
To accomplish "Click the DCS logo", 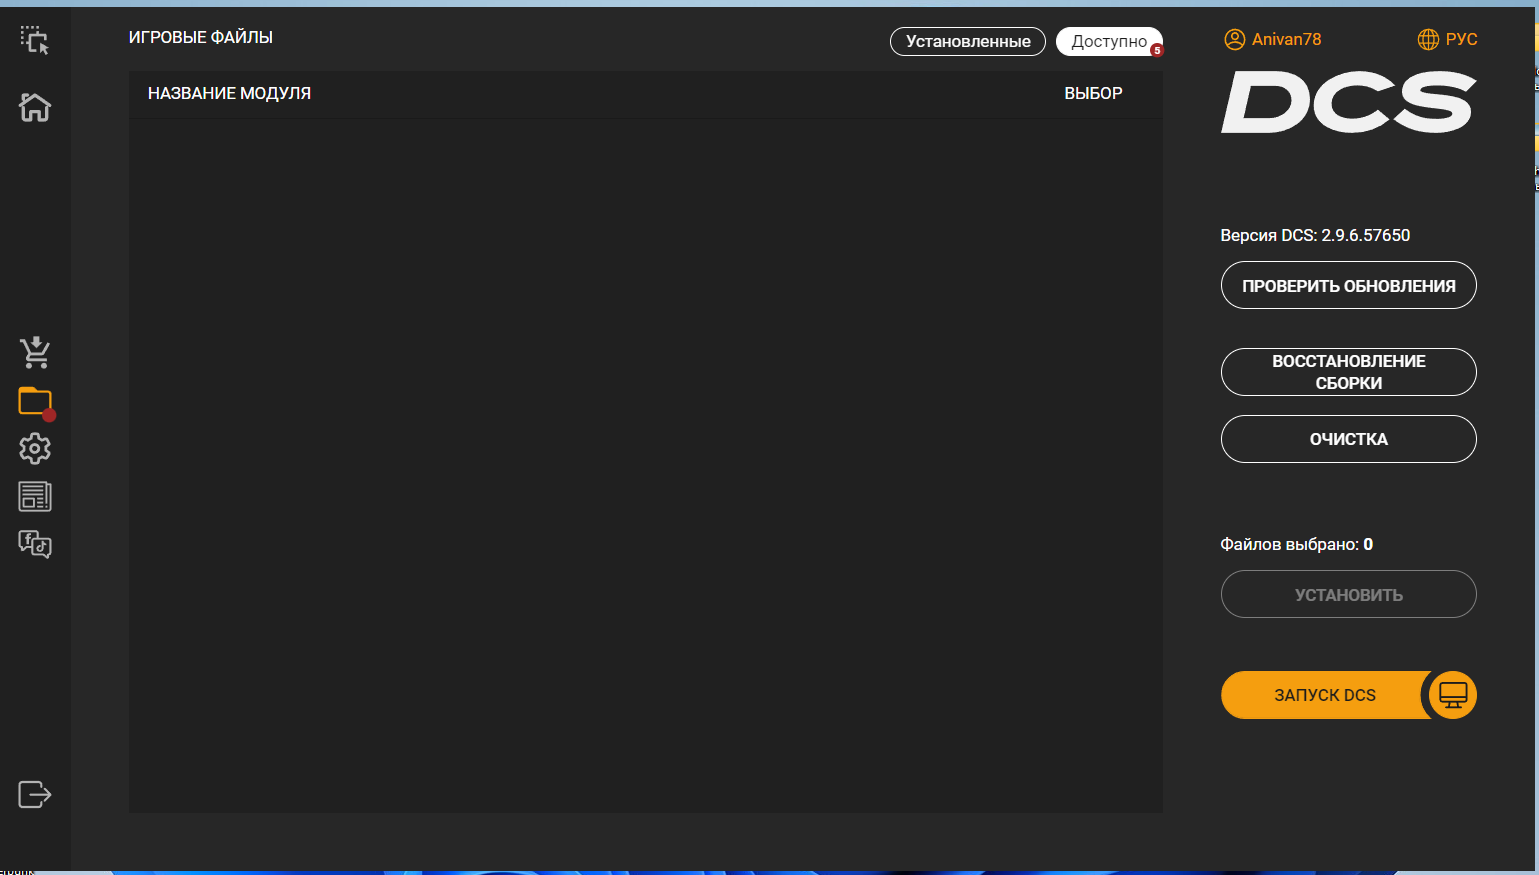I will point(1348,102).
